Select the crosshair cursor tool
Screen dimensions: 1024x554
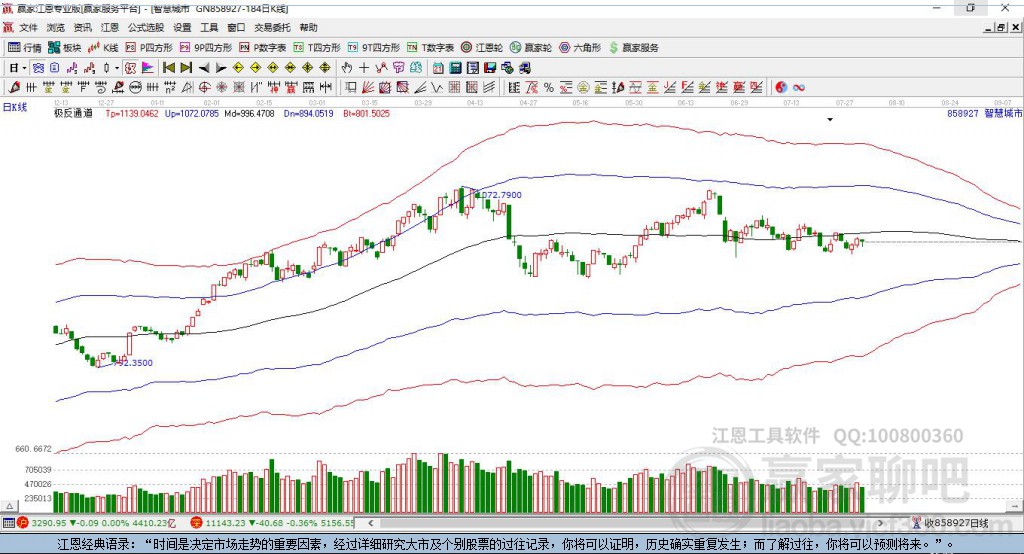pyautogui.click(x=364, y=67)
